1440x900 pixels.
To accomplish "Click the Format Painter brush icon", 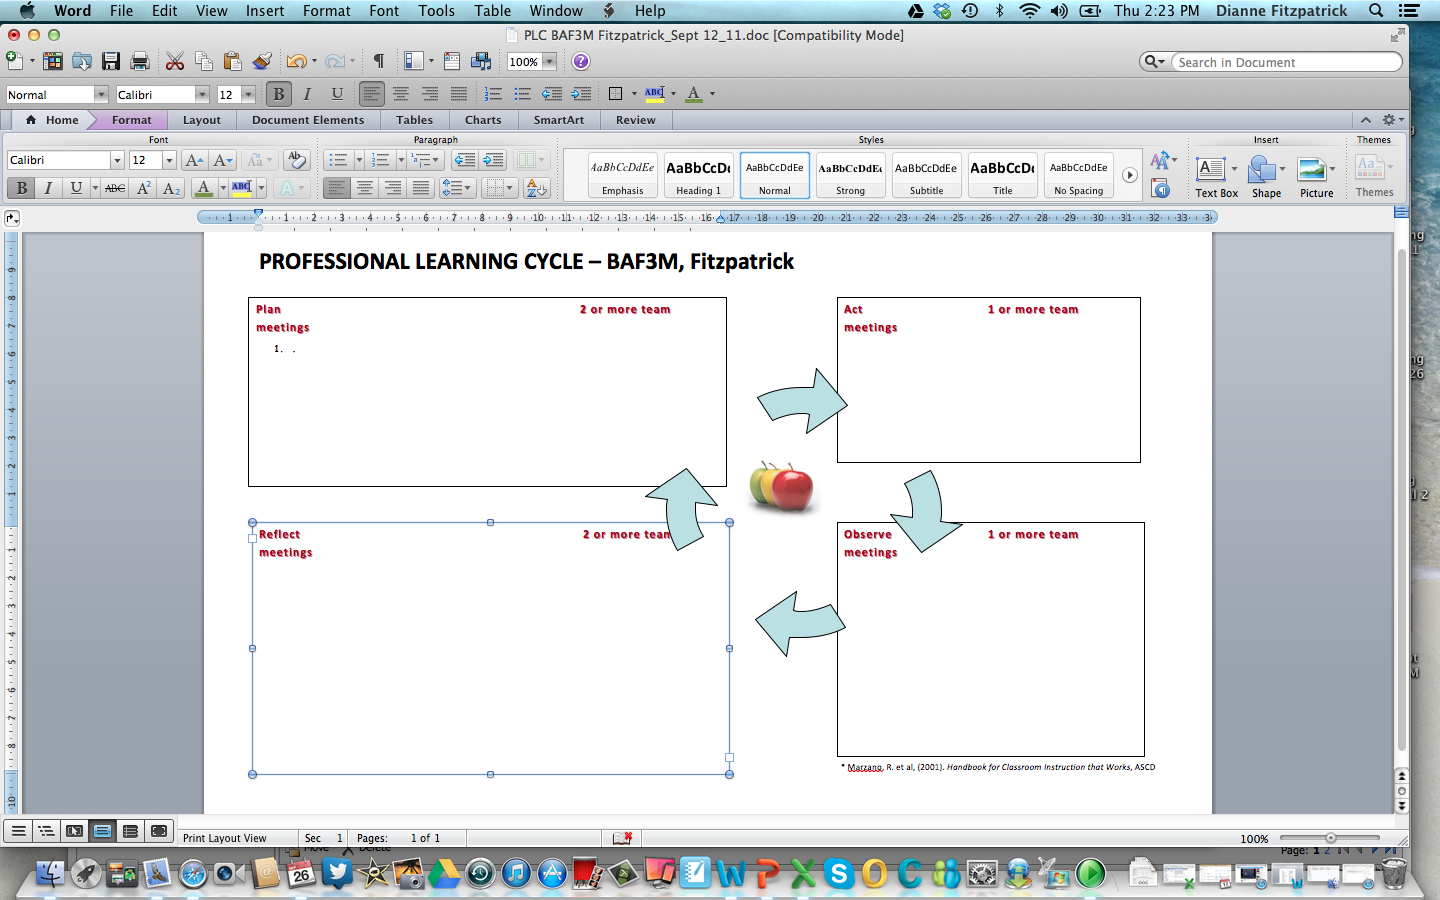I will [263, 61].
